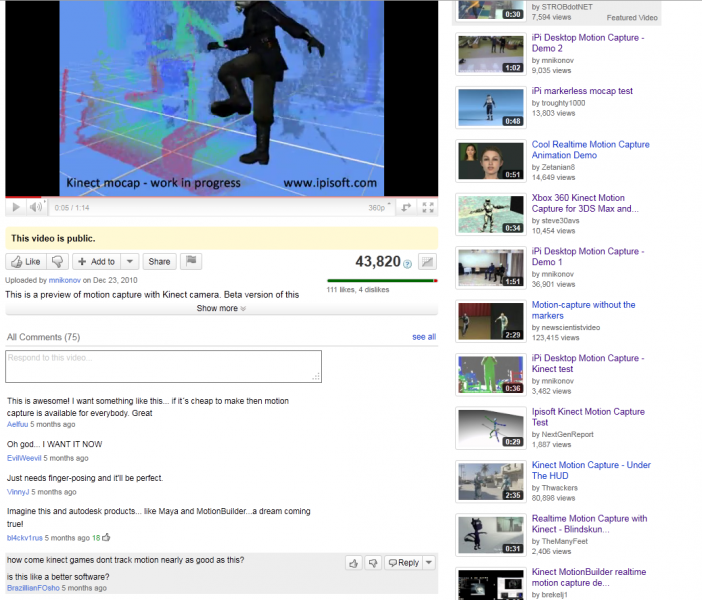This screenshot has height=600, width=702.
Task: Toggle the expand player size icon
Action: 406,208
